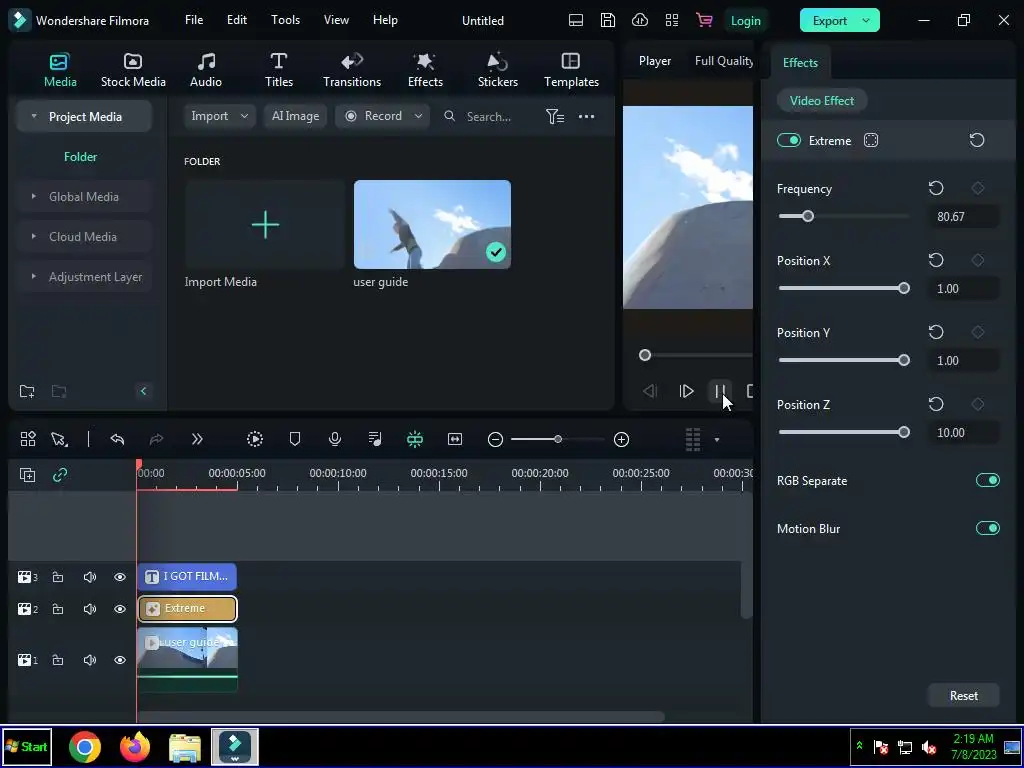Screen dimensions: 1024x768
Task: Click the zoom in timeline plus icon
Action: [x=621, y=440]
